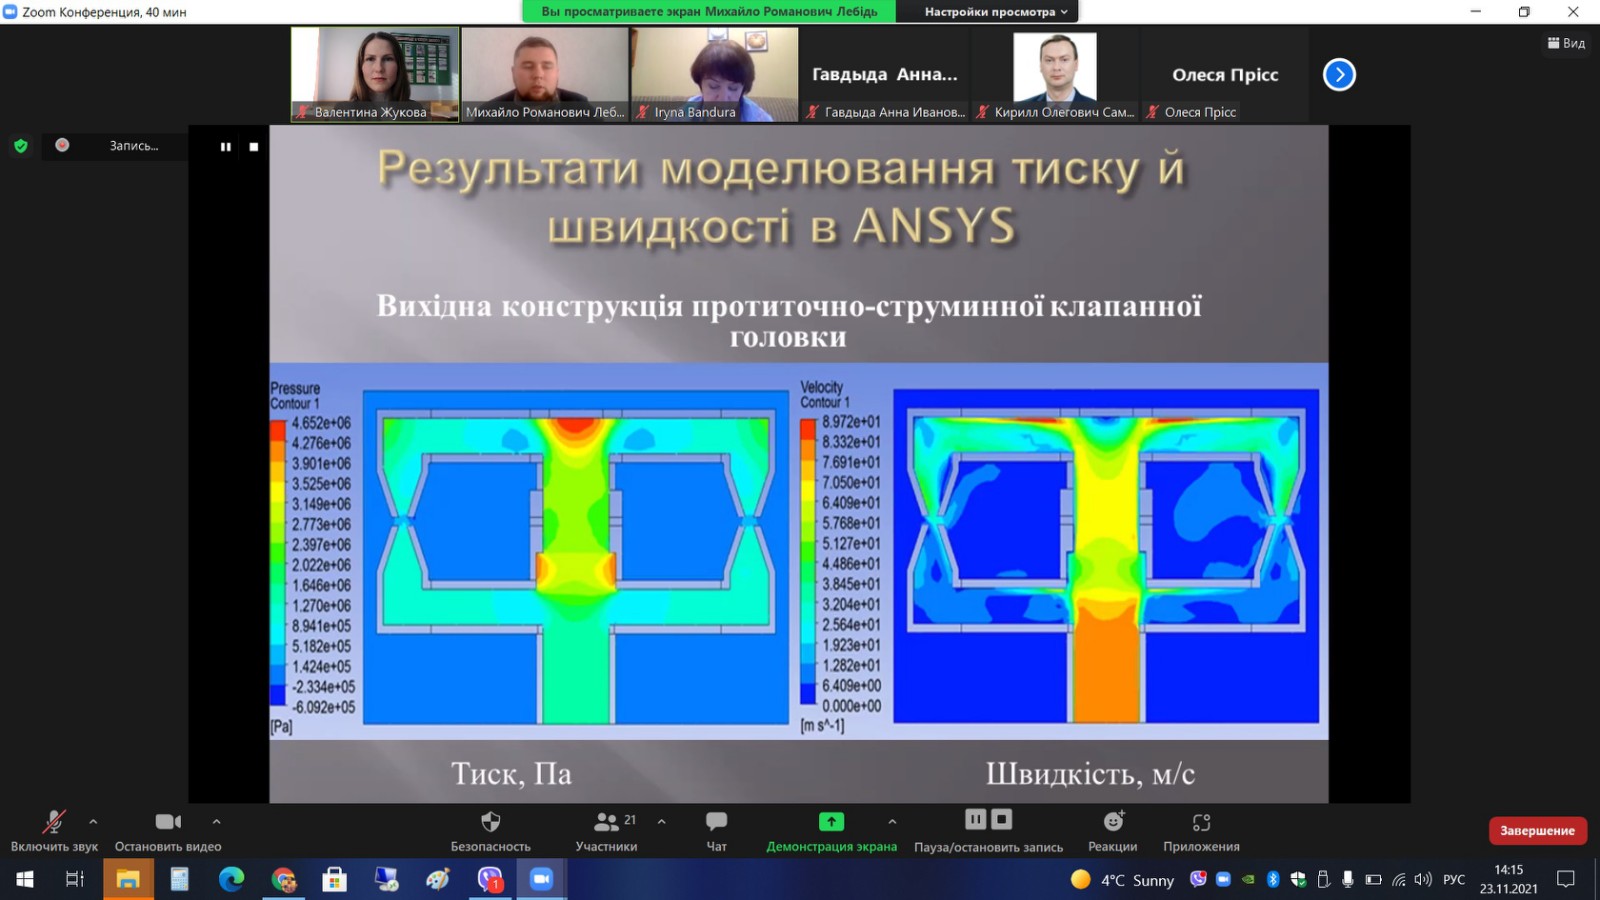Open Microsoft Store from taskbar

pyautogui.click(x=334, y=880)
